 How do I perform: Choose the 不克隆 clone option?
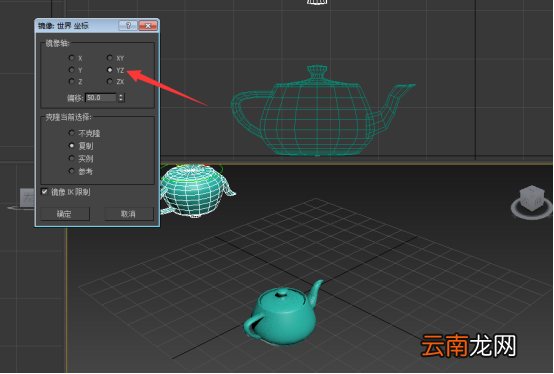click(72, 133)
